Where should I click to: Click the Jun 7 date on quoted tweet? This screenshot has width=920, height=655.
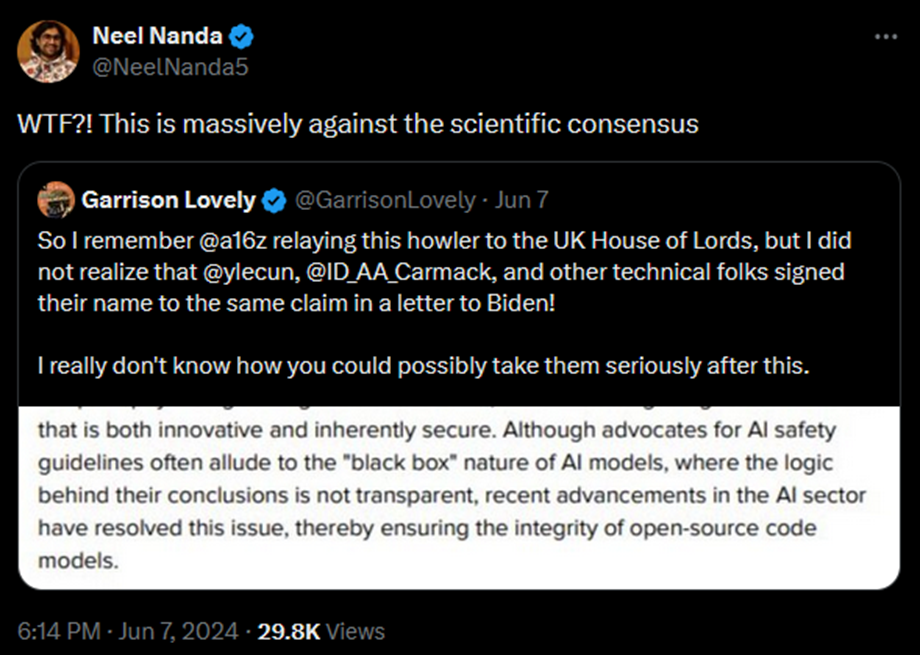[522, 200]
